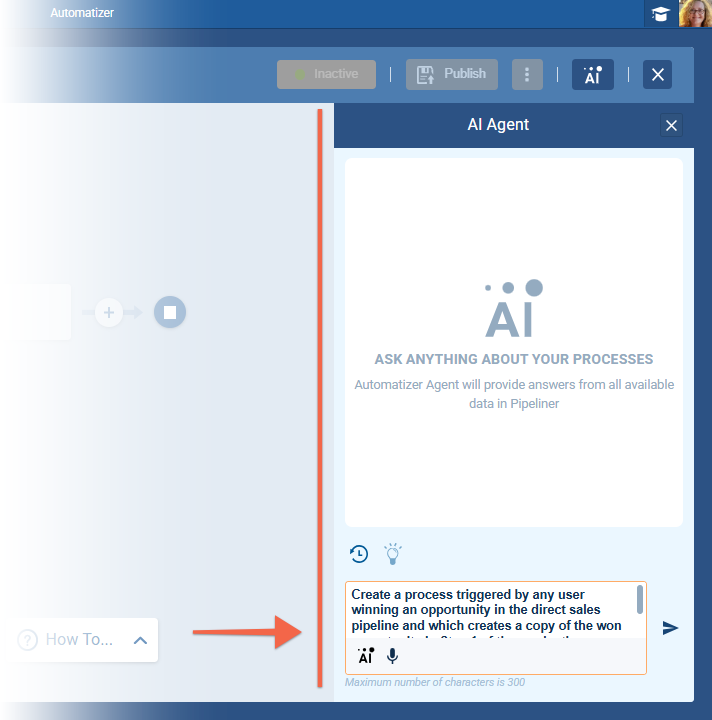Show prompt suggestions lightbulb icon
The image size is (712, 720).
(393, 553)
